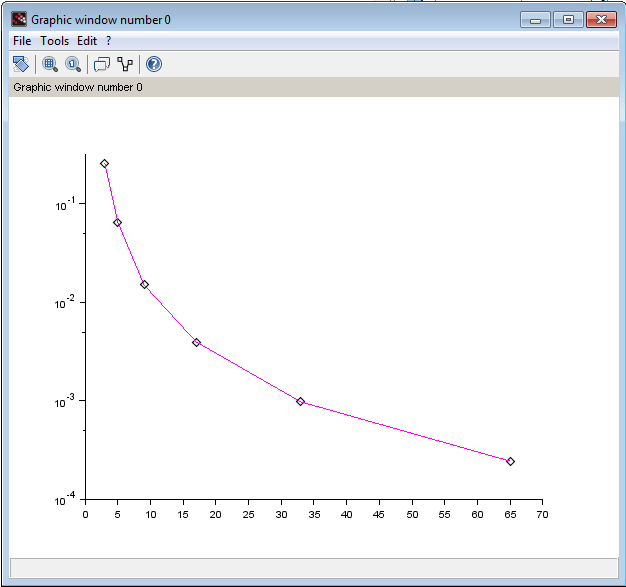The image size is (626, 587).
Task: Open the Figure properties editor icon
Action: click(x=125, y=64)
